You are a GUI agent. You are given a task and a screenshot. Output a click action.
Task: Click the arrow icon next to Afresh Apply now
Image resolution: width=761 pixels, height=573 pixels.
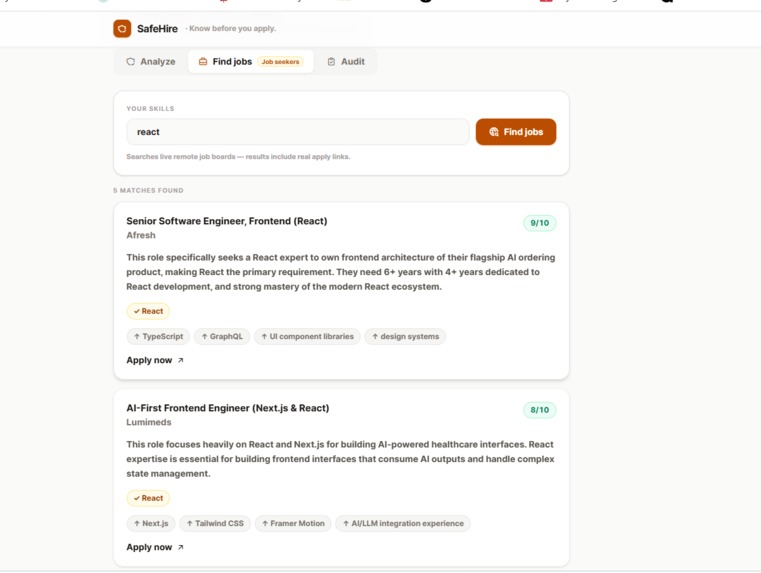181,360
